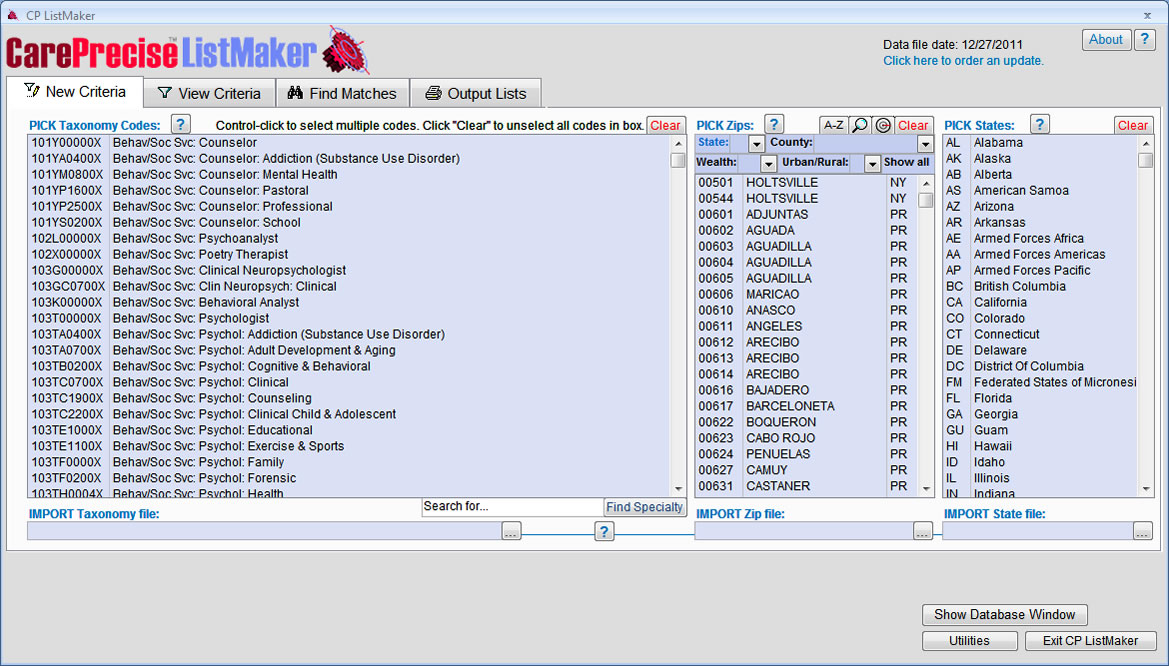Click the help icon beside About

coord(1144,40)
